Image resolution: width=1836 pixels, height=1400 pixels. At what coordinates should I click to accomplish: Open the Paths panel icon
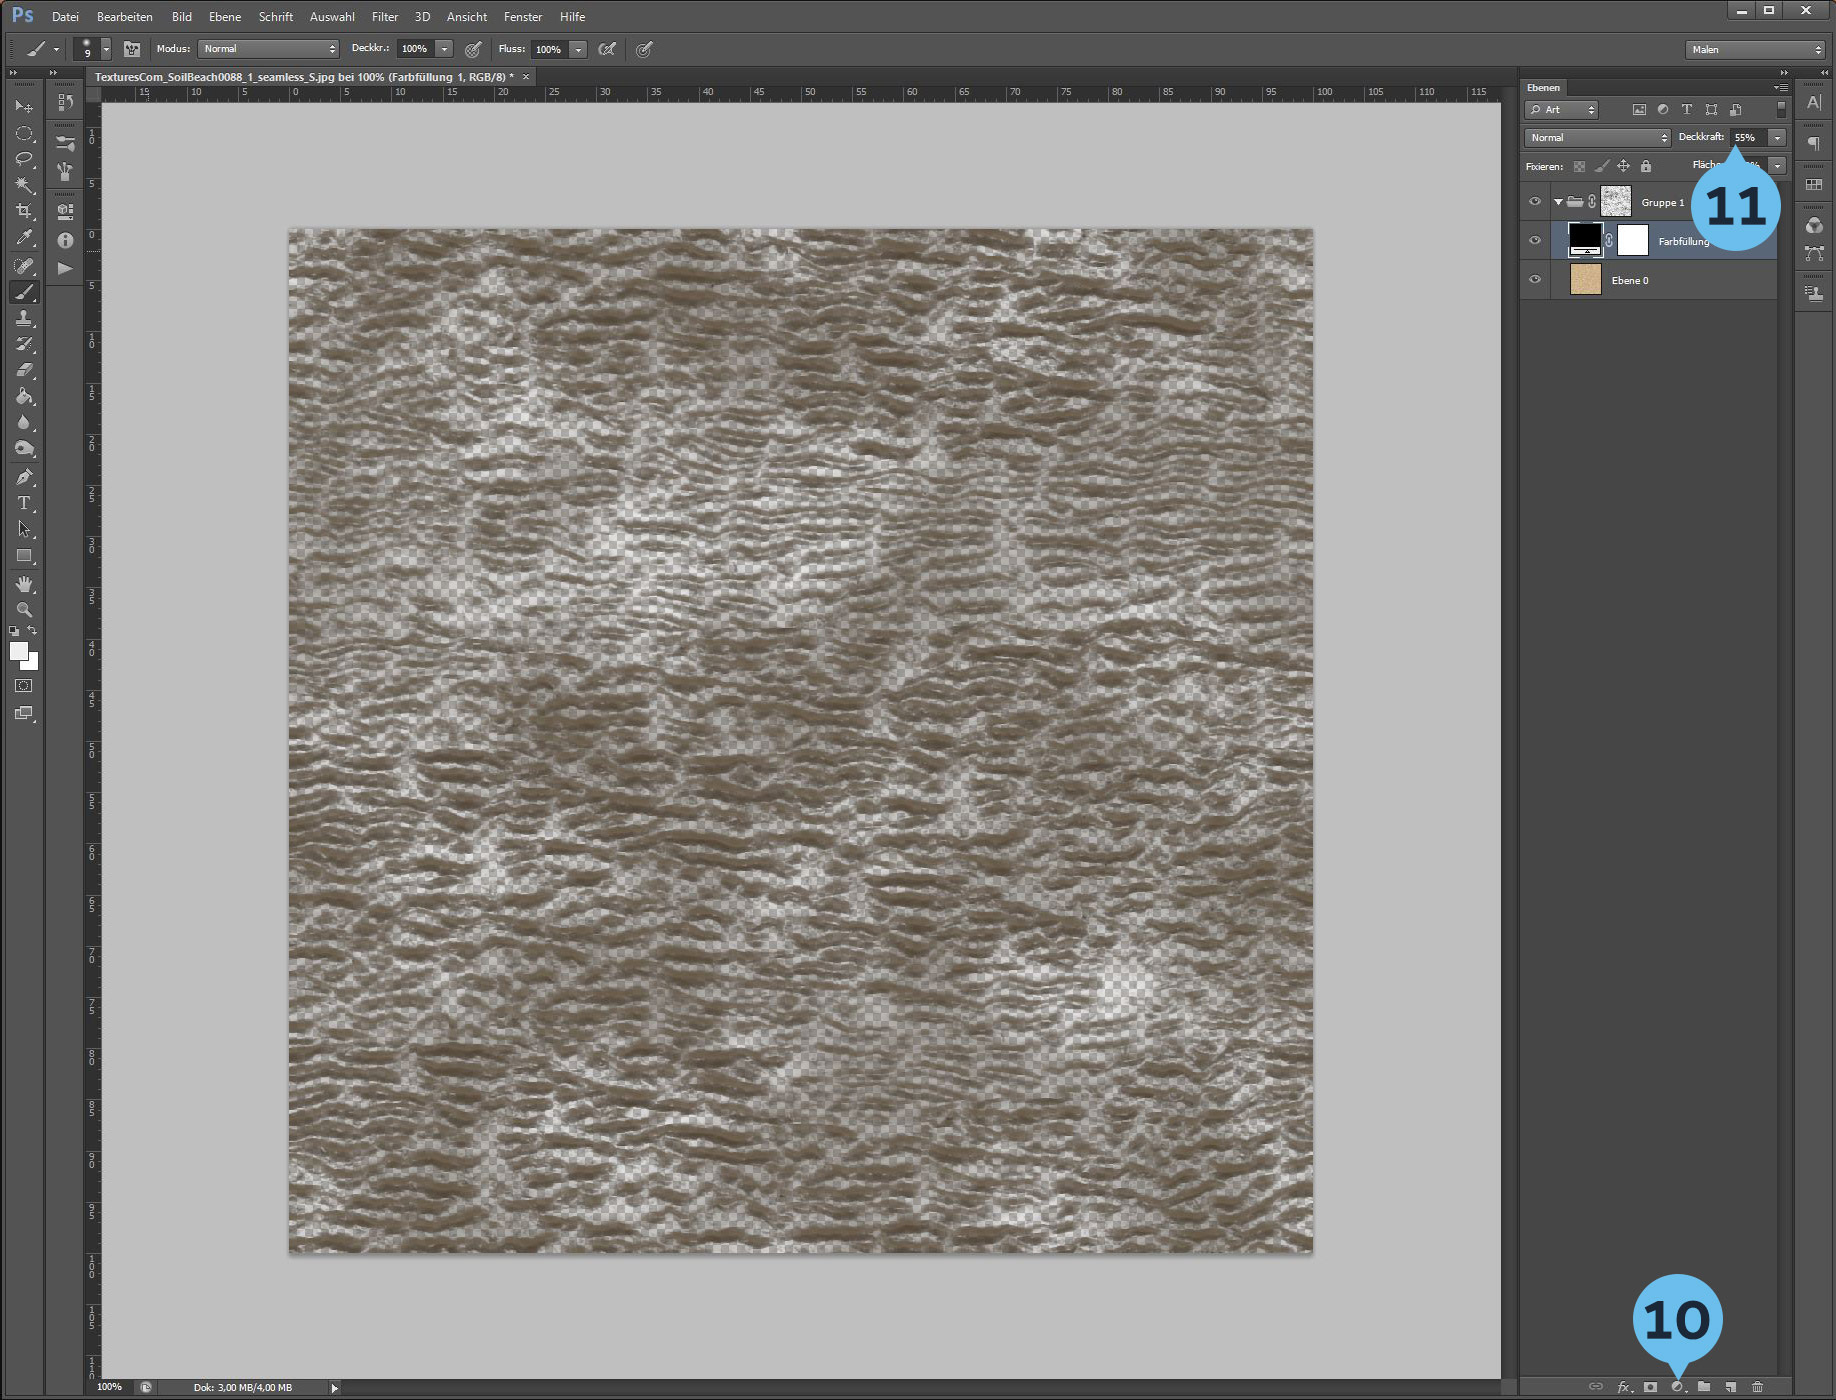(x=1814, y=254)
